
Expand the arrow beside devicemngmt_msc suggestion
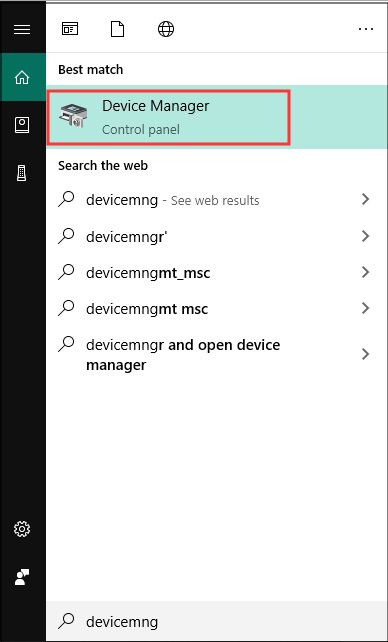point(365,272)
